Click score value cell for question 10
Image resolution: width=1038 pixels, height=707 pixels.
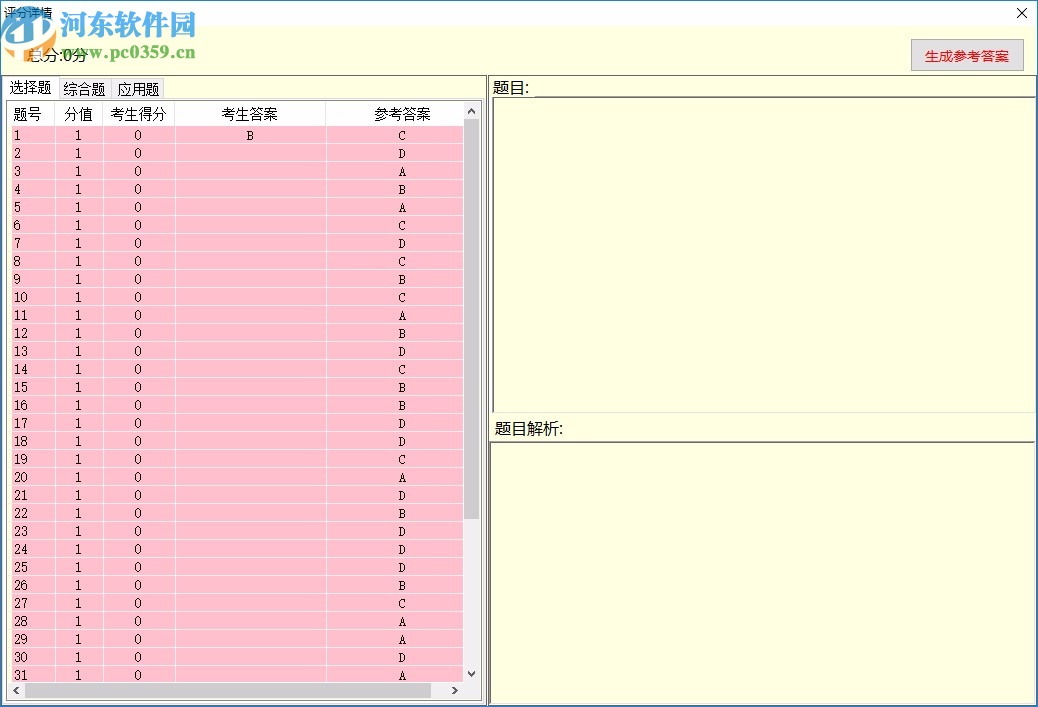tap(79, 297)
